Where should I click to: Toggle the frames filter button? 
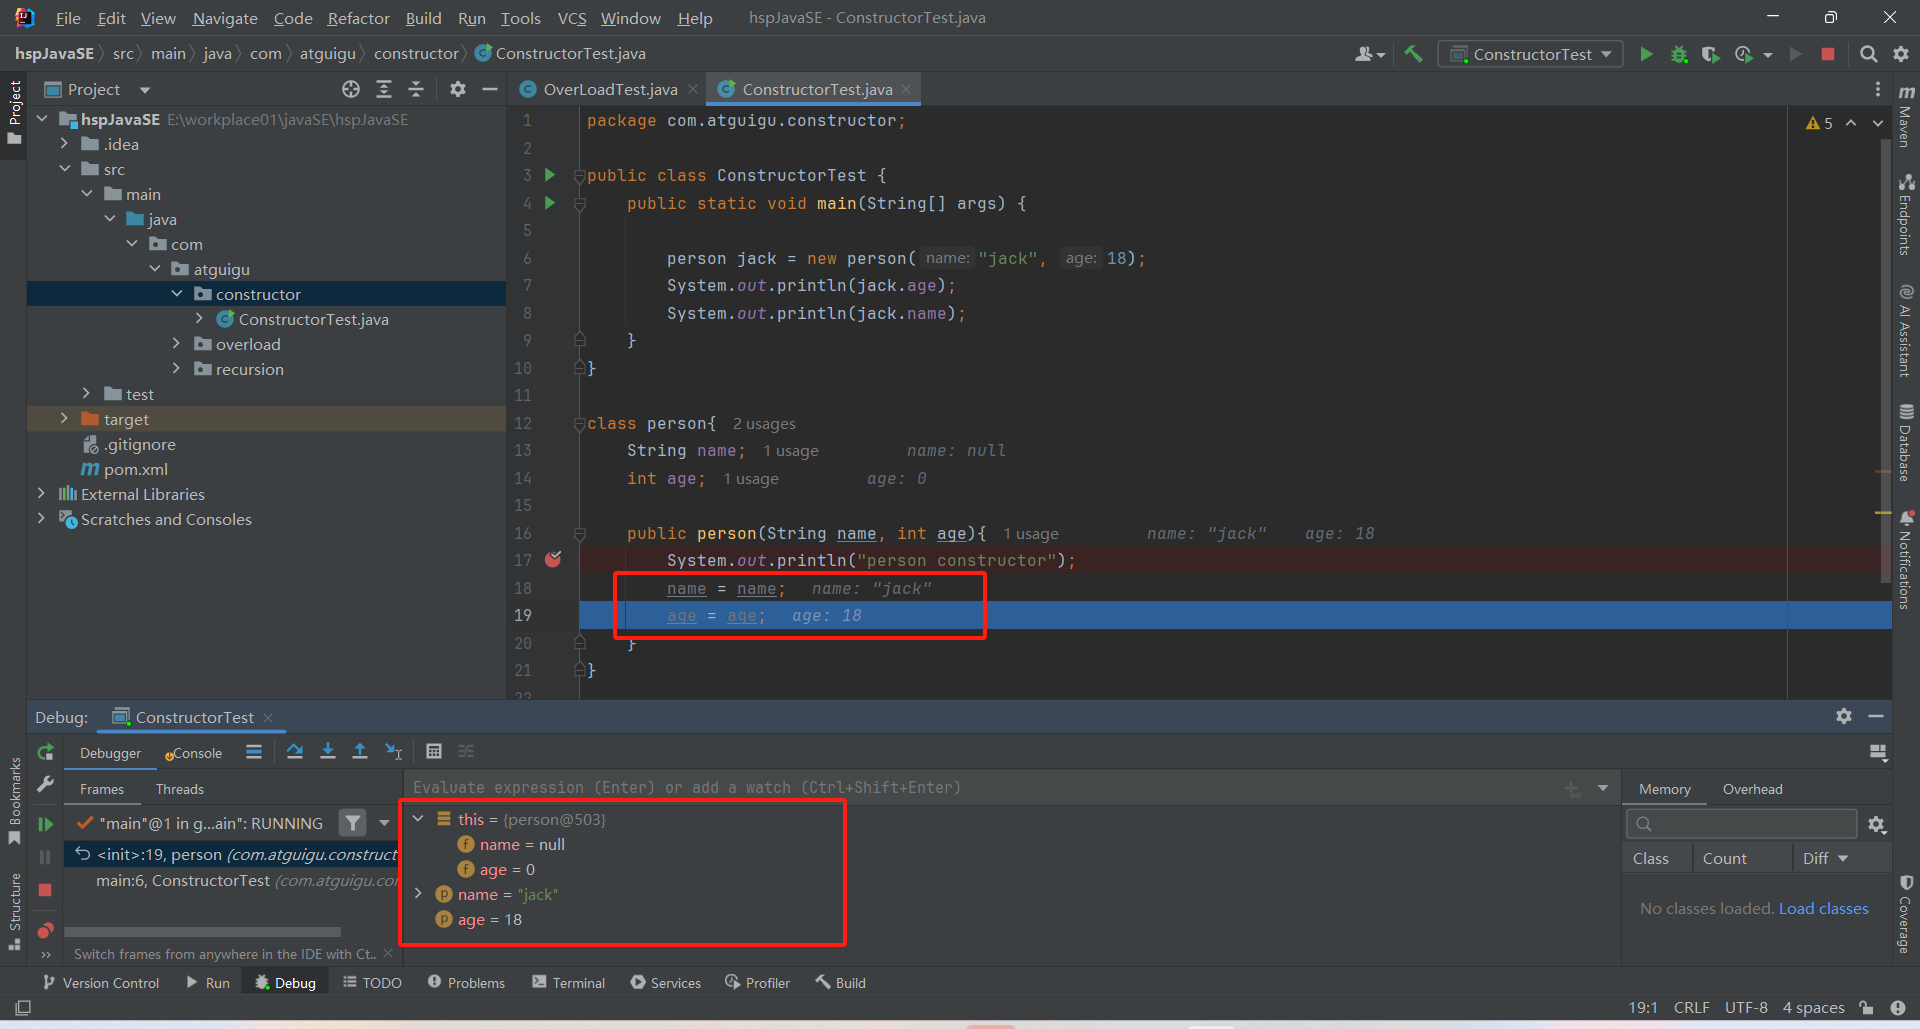coord(352,823)
